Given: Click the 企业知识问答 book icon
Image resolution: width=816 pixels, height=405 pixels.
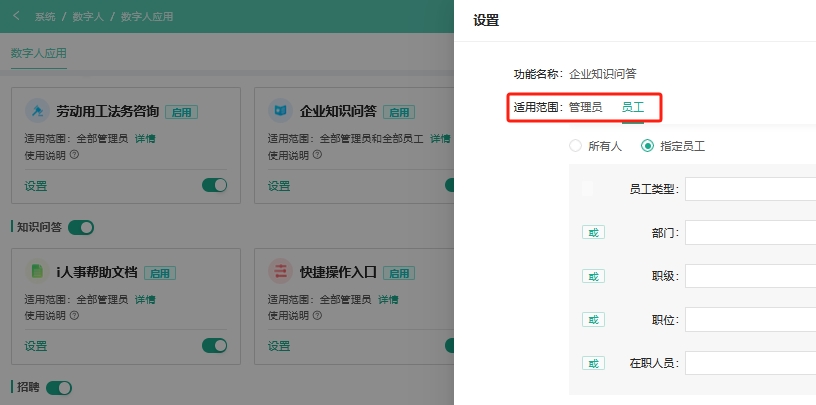Looking at the screenshot, I should pyautogui.click(x=280, y=111).
